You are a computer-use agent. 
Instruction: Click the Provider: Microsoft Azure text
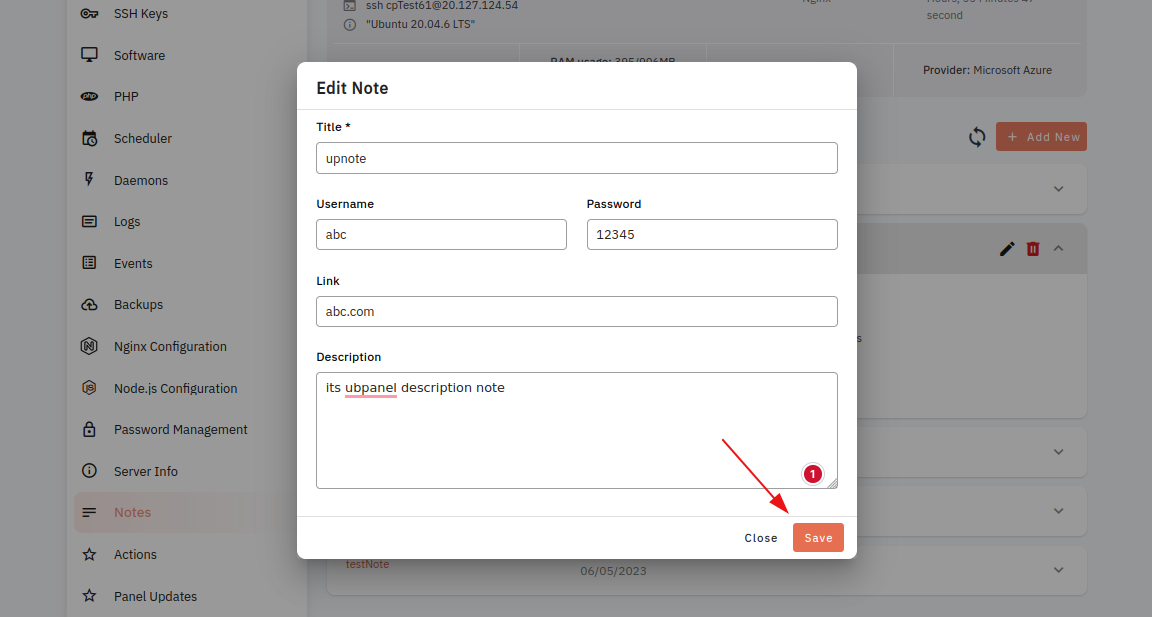click(x=987, y=70)
